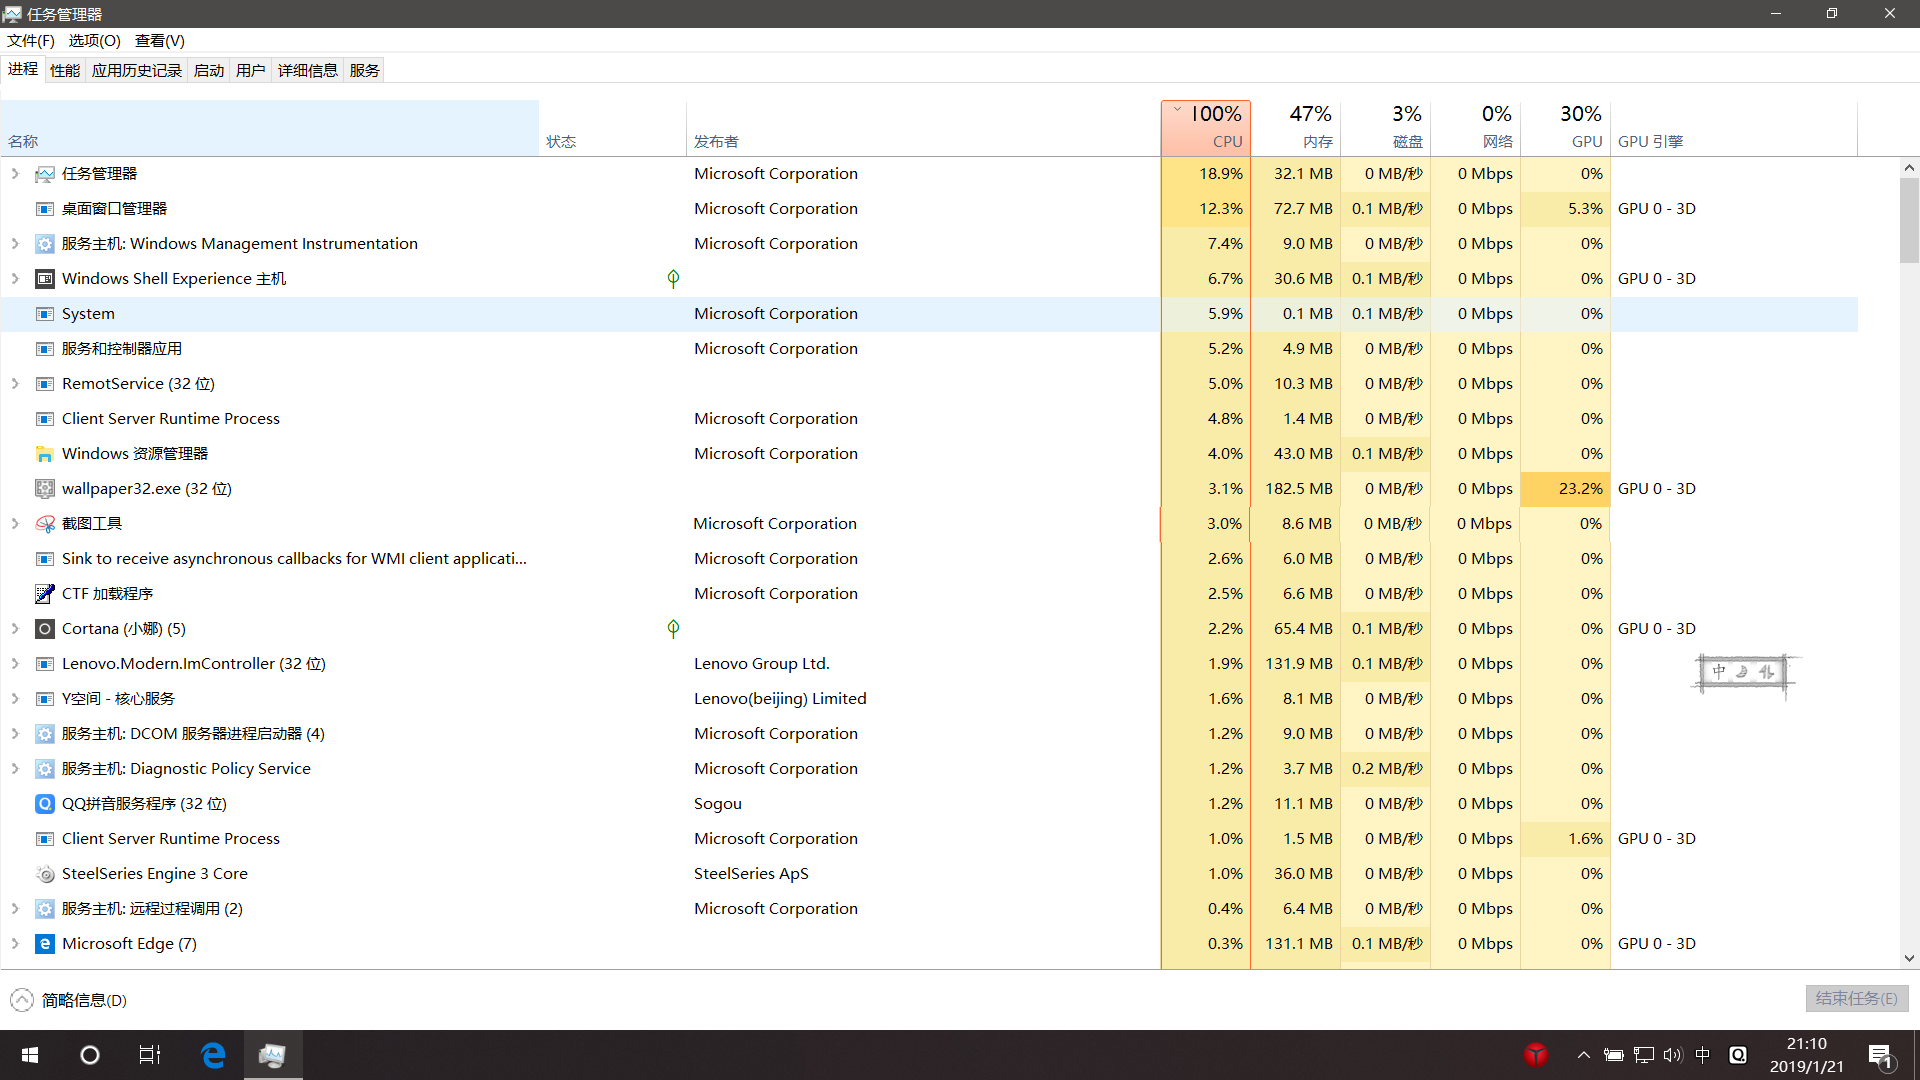Image resolution: width=1920 pixels, height=1080 pixels.
Task: Switch to the 性能 tab
Action: tap(65, 70)
